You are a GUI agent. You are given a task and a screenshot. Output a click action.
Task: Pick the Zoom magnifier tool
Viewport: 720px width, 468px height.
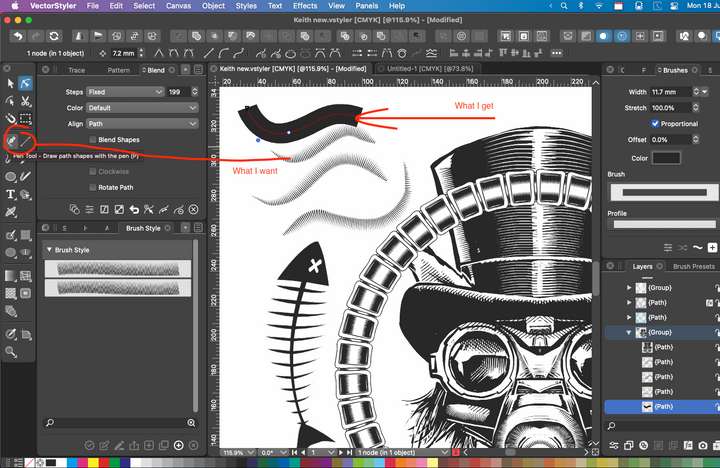pyautogui.click(x=11, y=352)
